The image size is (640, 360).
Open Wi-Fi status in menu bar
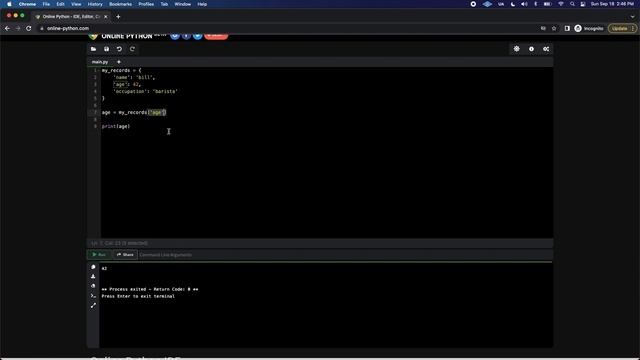point(561,4)
